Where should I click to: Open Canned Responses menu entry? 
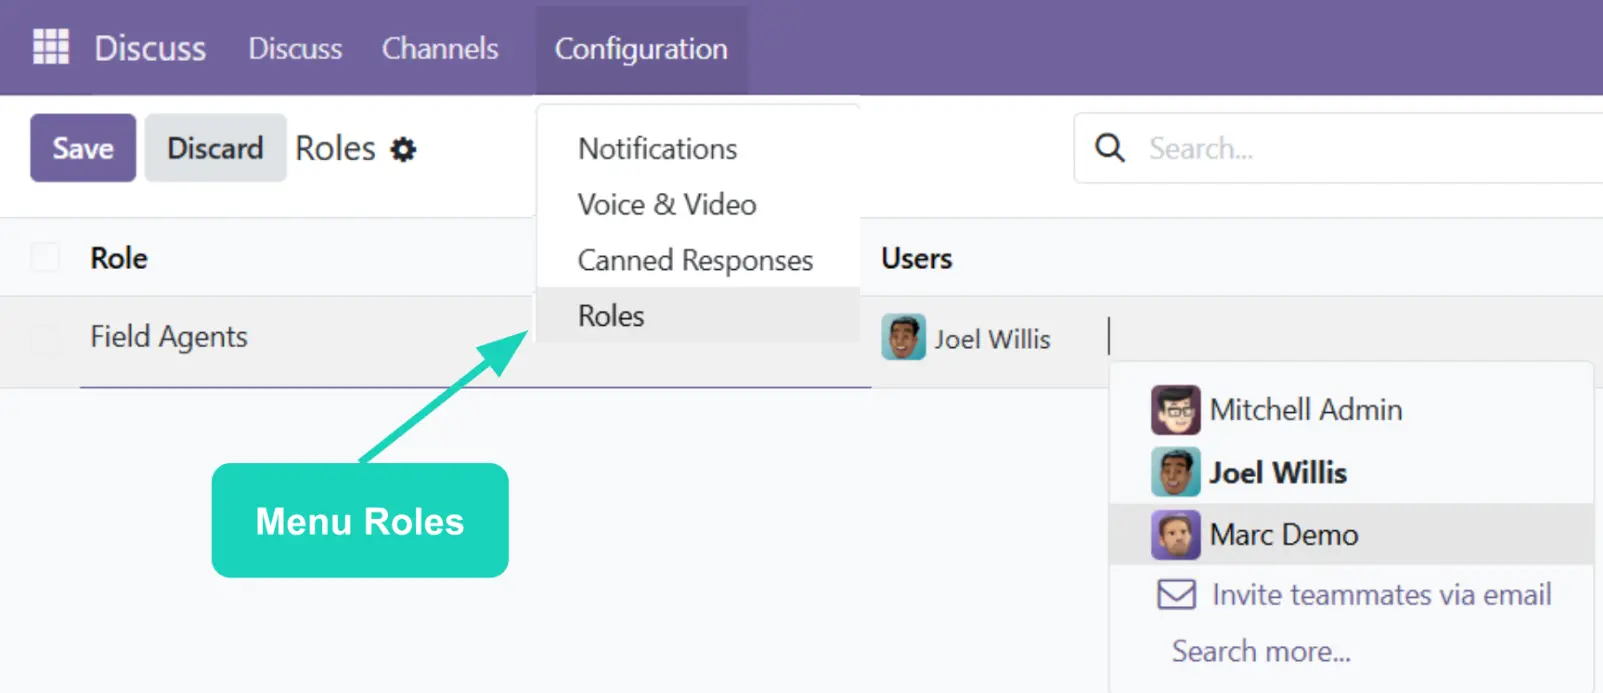click(695, 261)
